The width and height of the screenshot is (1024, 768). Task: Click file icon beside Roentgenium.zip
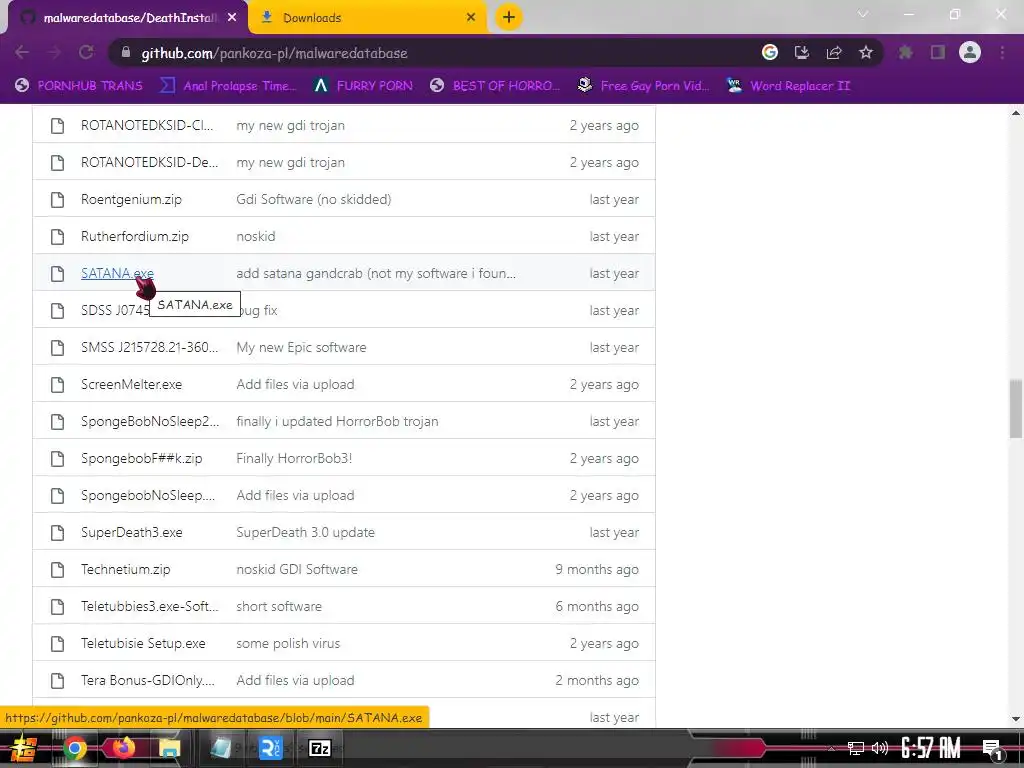pos(57,199)
